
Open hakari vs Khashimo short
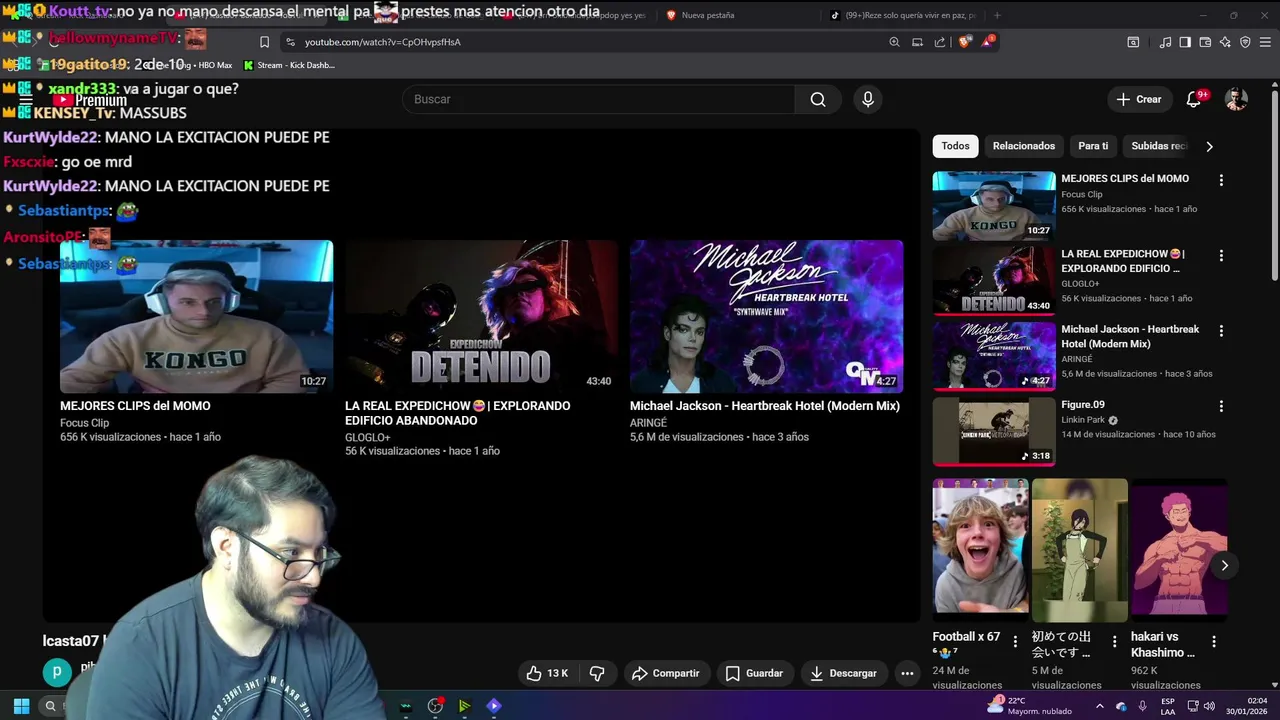click(1179, 545)
